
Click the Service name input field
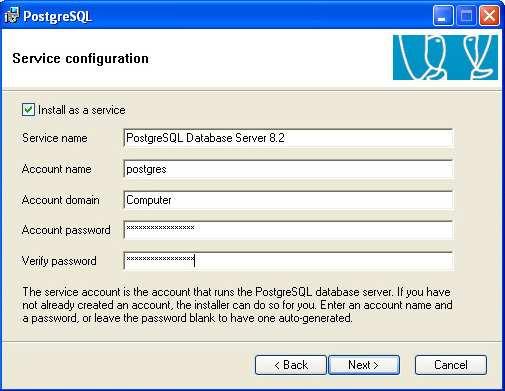coord(288,138)
